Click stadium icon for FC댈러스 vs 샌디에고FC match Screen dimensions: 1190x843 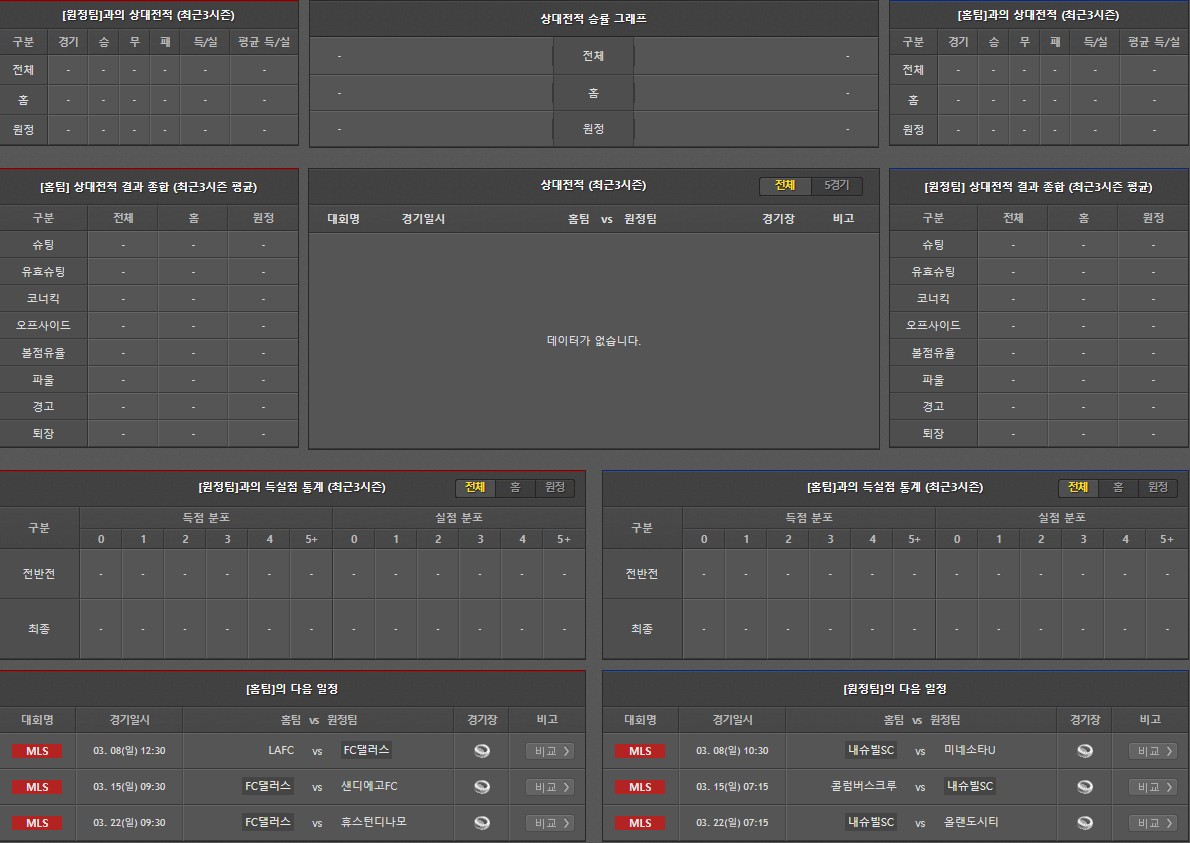[x=482, y=787]
